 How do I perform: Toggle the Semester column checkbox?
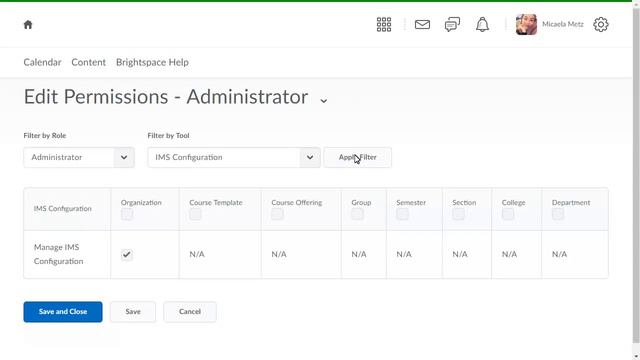pyautogui.click(x=402, y=214)
